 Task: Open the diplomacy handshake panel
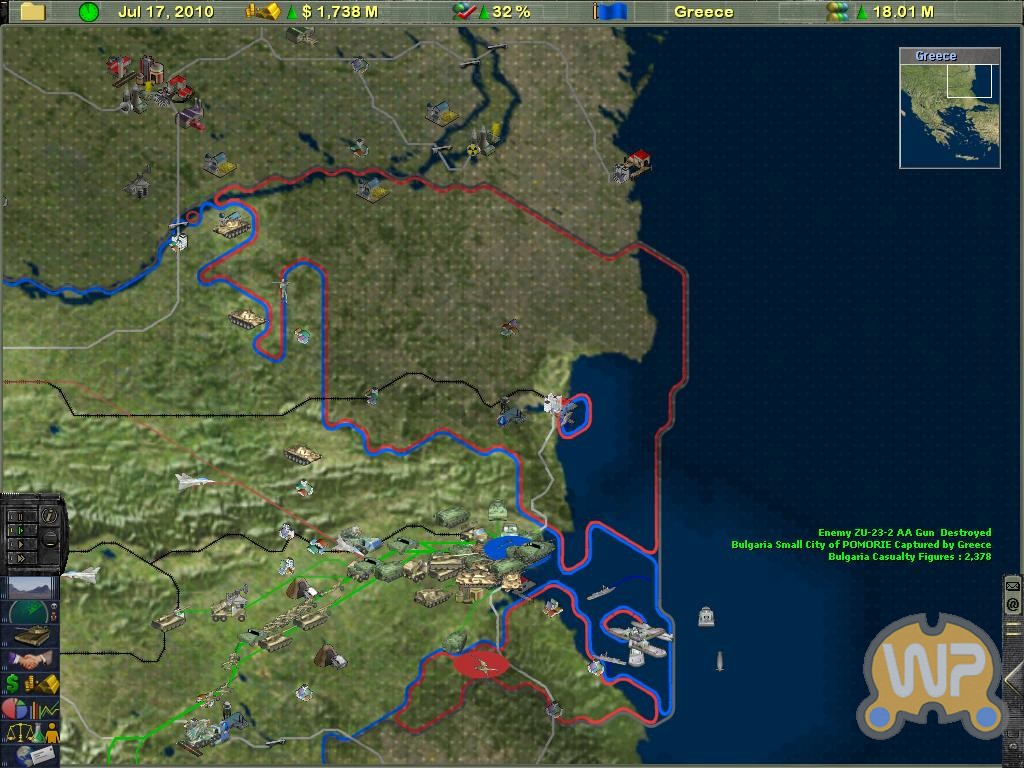(33, 660)
